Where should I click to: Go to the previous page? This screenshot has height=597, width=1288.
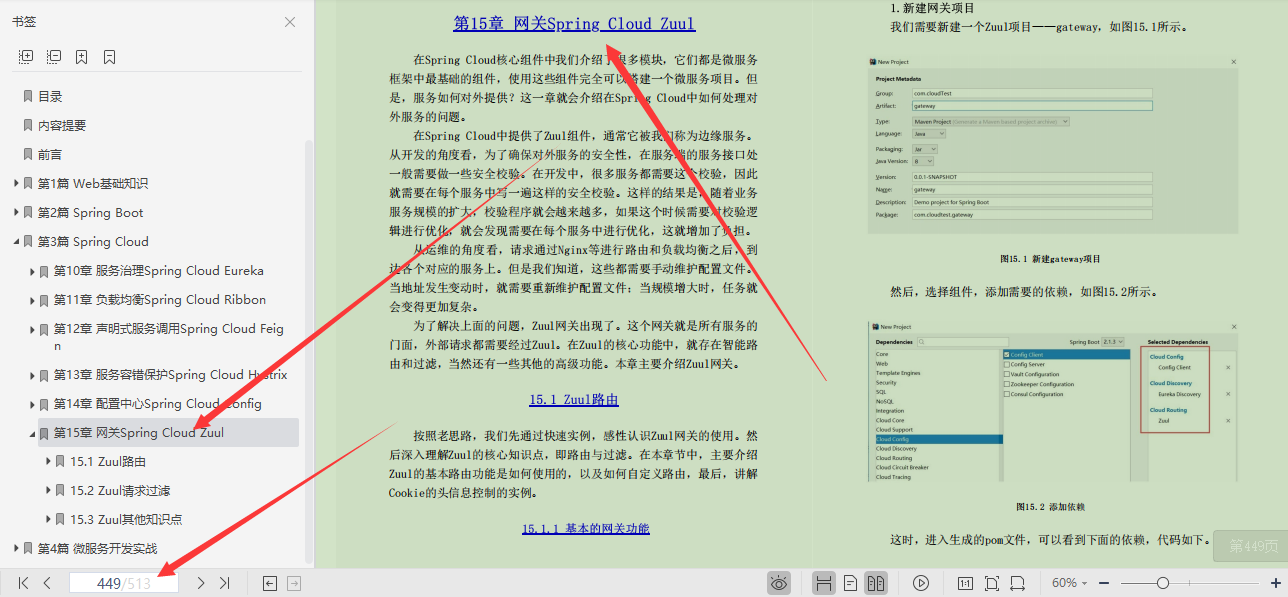click(47, 583)
